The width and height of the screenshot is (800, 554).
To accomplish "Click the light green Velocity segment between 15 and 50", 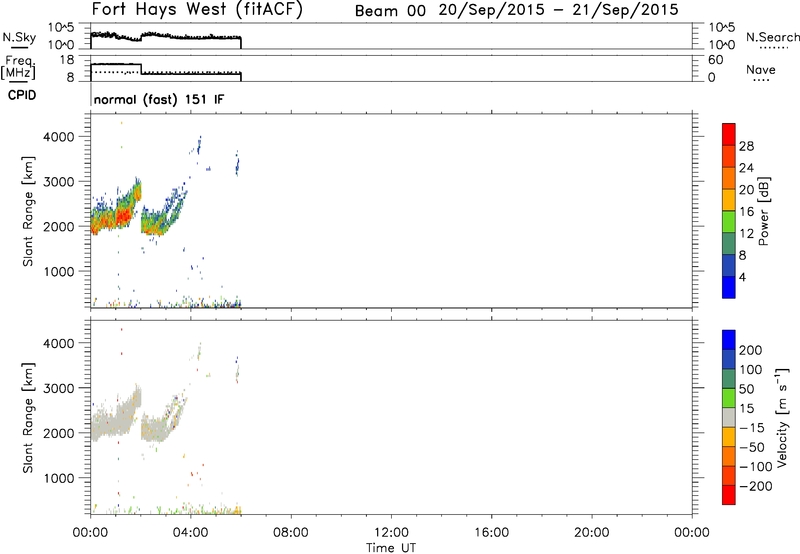I will (729, 398).
